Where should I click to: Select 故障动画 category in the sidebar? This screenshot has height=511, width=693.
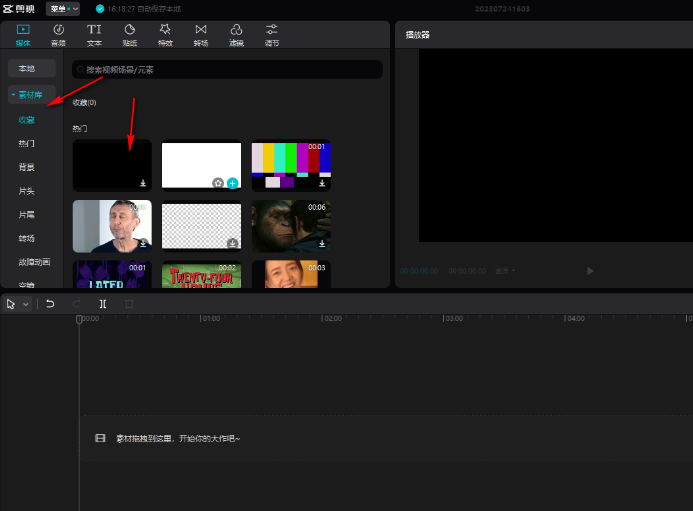[34, 262]
